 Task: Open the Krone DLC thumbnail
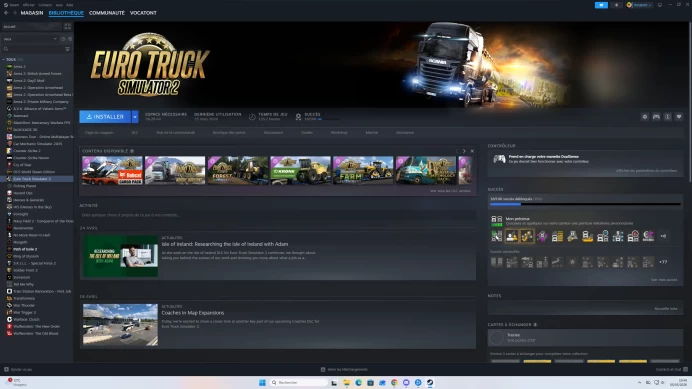click(301, 170)
